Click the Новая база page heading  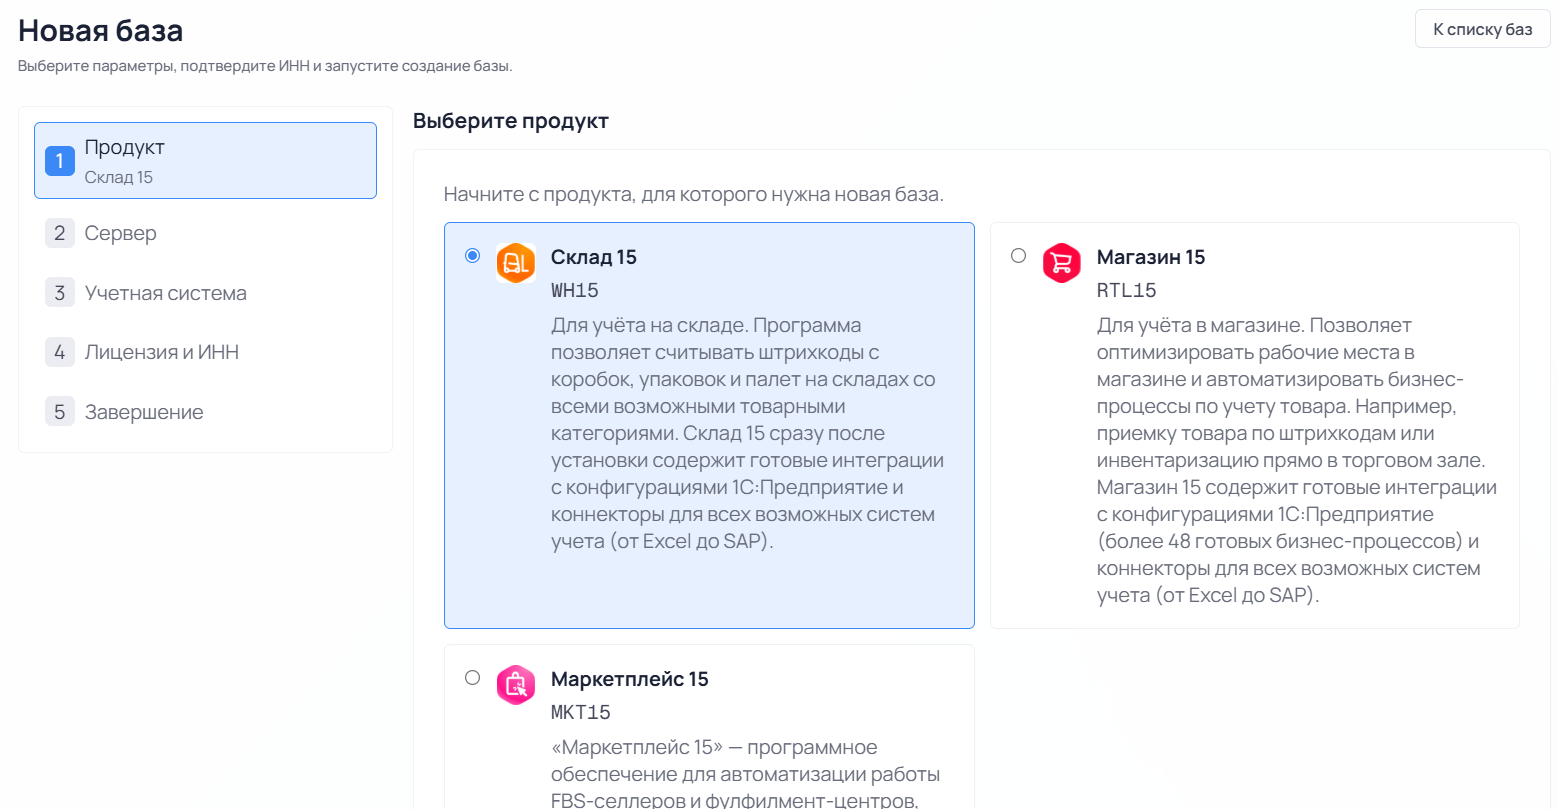(x=101, y=31)
